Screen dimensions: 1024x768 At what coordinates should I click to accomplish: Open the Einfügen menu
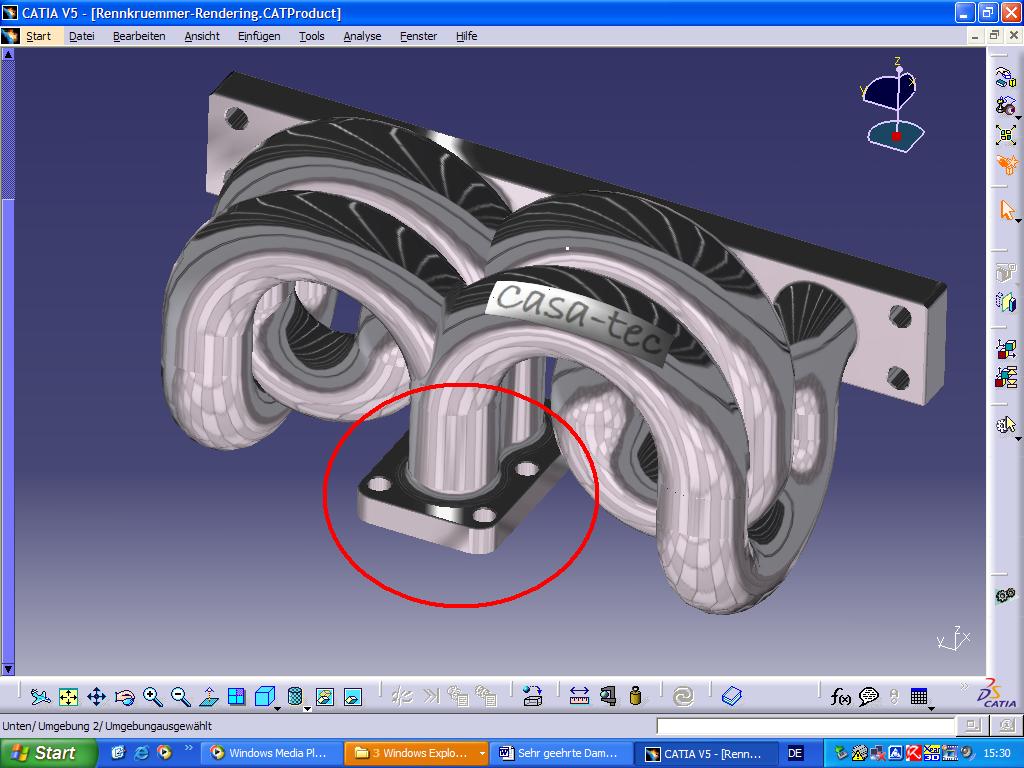pyautogui.click(x=259, y=36)
